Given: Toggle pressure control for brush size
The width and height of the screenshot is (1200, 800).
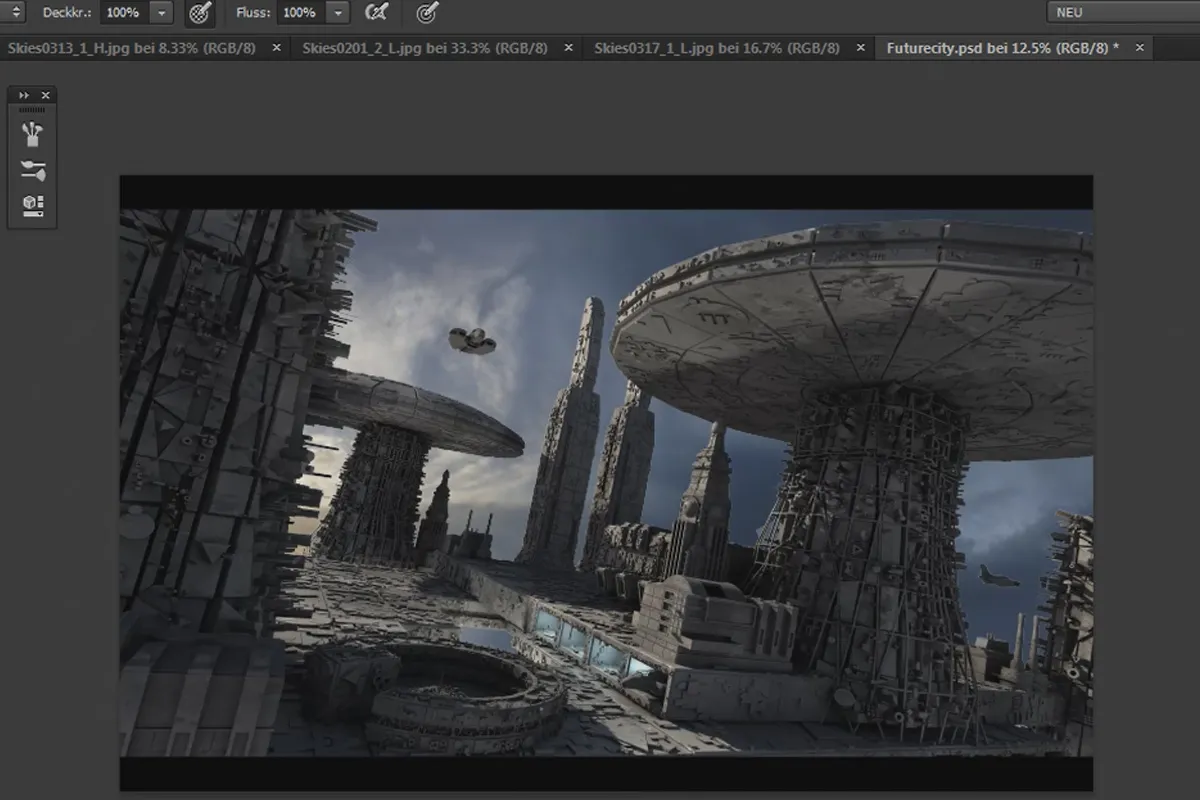Looking at the screenshot, I should (427, 13).
